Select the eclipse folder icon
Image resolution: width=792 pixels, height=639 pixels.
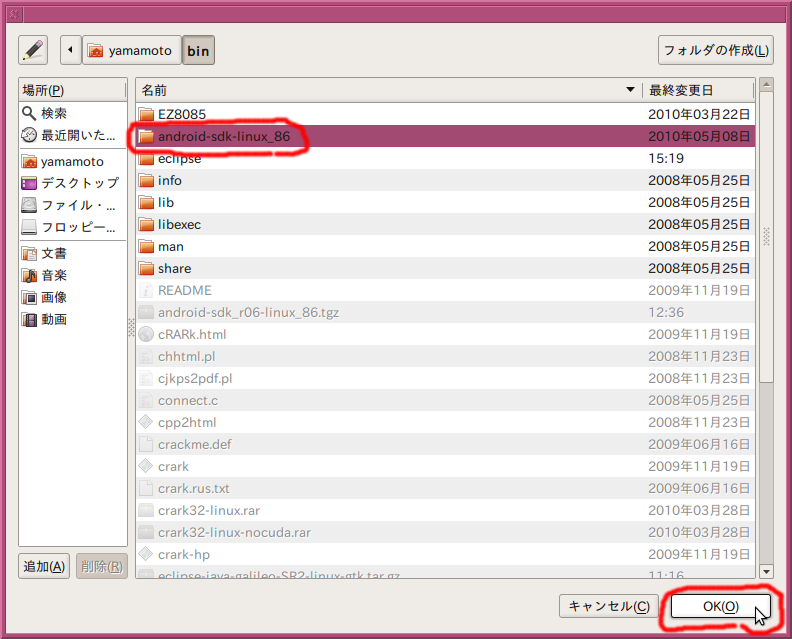(146, 159)
